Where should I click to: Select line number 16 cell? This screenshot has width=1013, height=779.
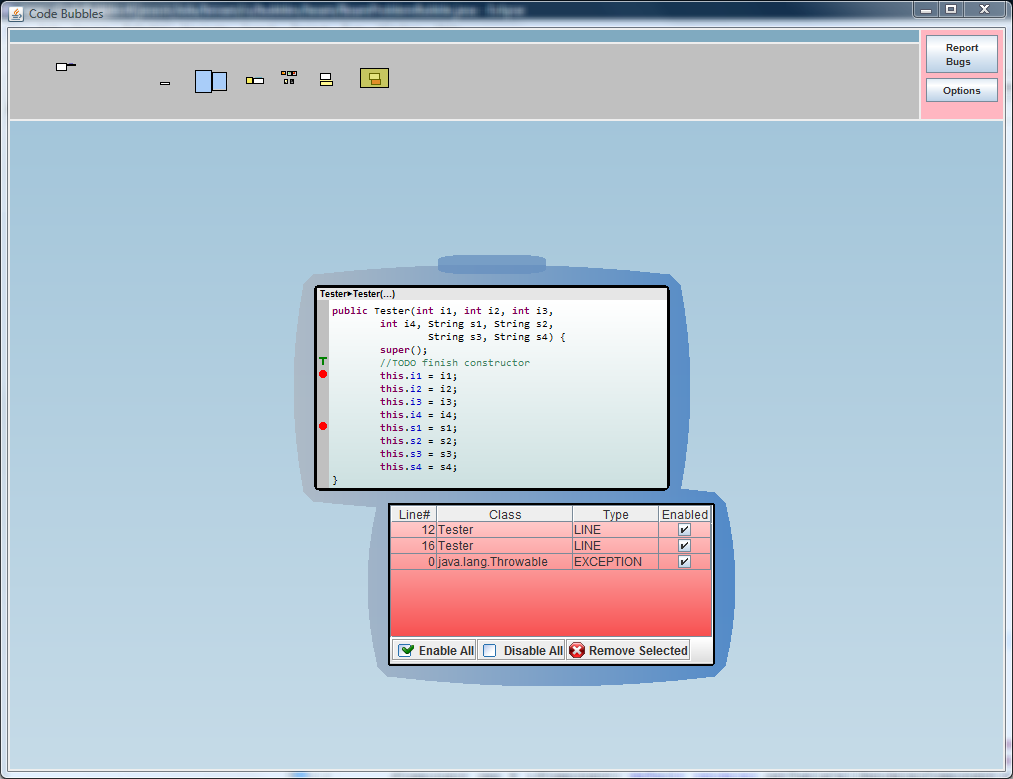click(x=414, y=546)
